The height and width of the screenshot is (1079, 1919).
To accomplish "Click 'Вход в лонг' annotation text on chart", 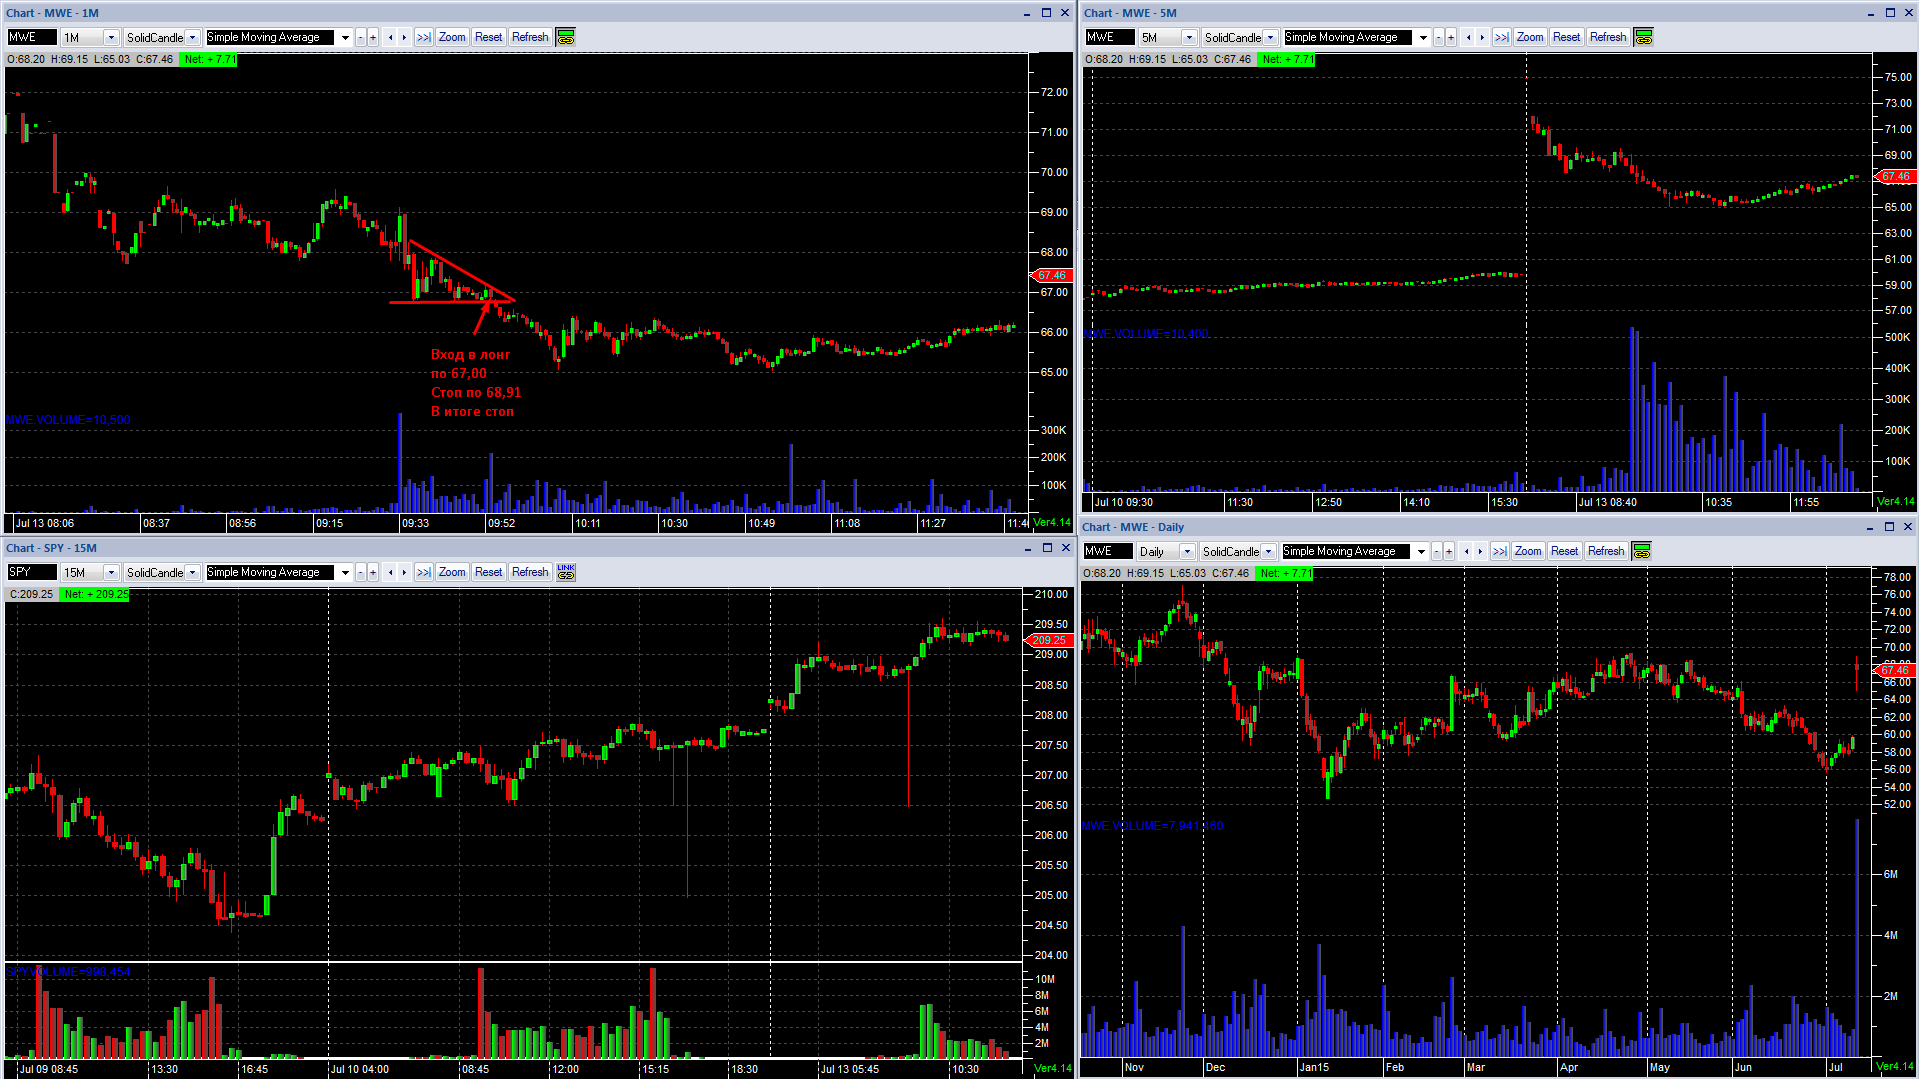I will (x=470, y=354).
